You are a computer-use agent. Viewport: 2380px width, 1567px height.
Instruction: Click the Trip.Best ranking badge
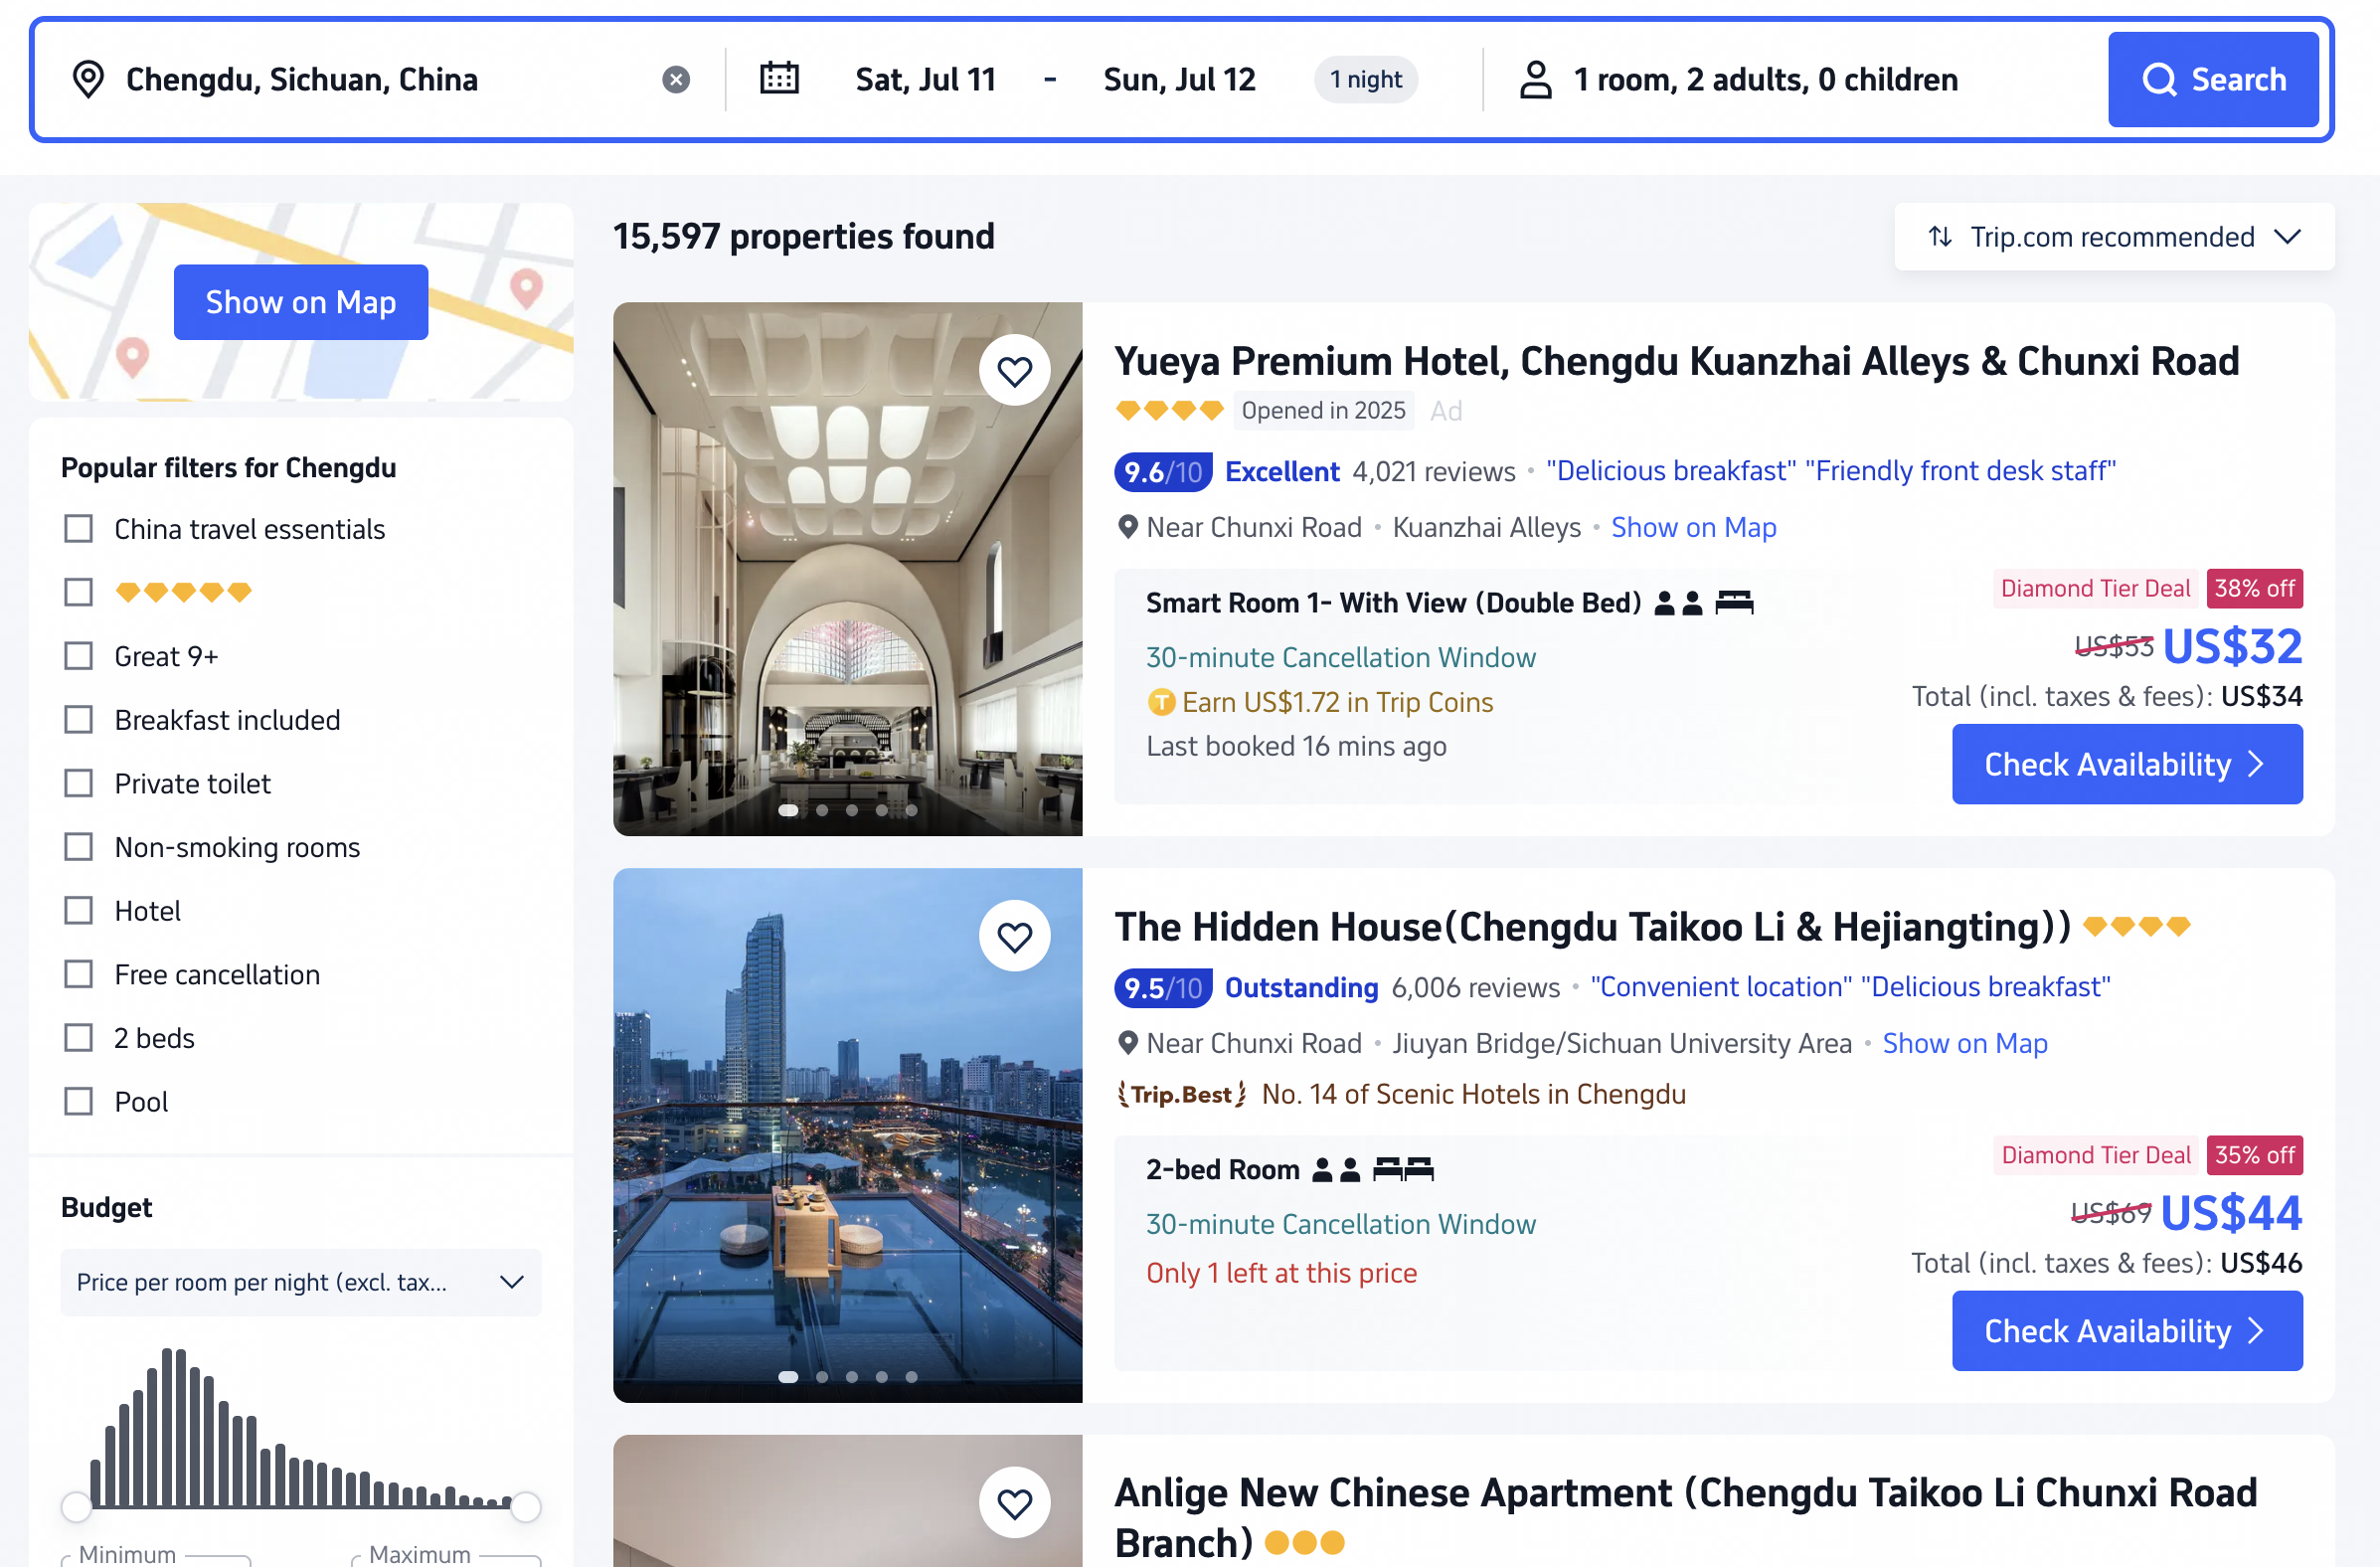pyautogui.click(x=1181, y=1094)
